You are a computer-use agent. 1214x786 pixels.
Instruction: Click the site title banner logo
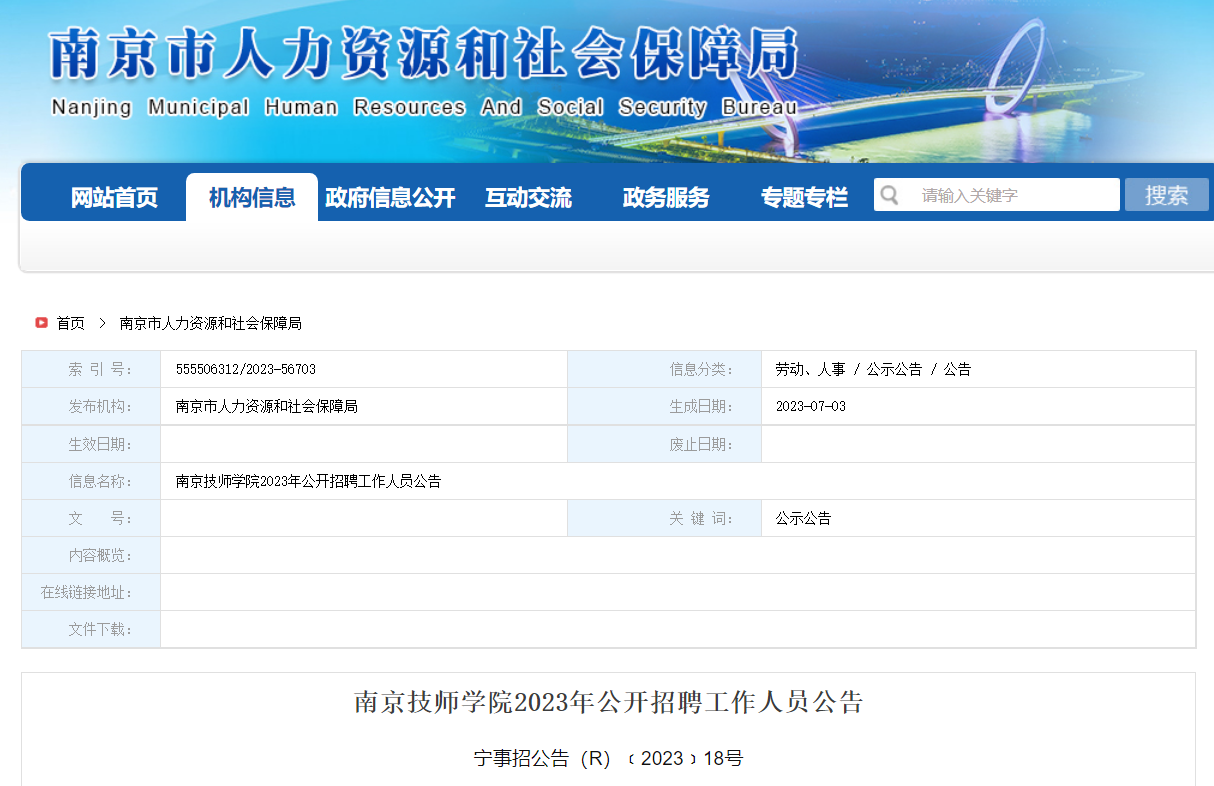point(424,53)
